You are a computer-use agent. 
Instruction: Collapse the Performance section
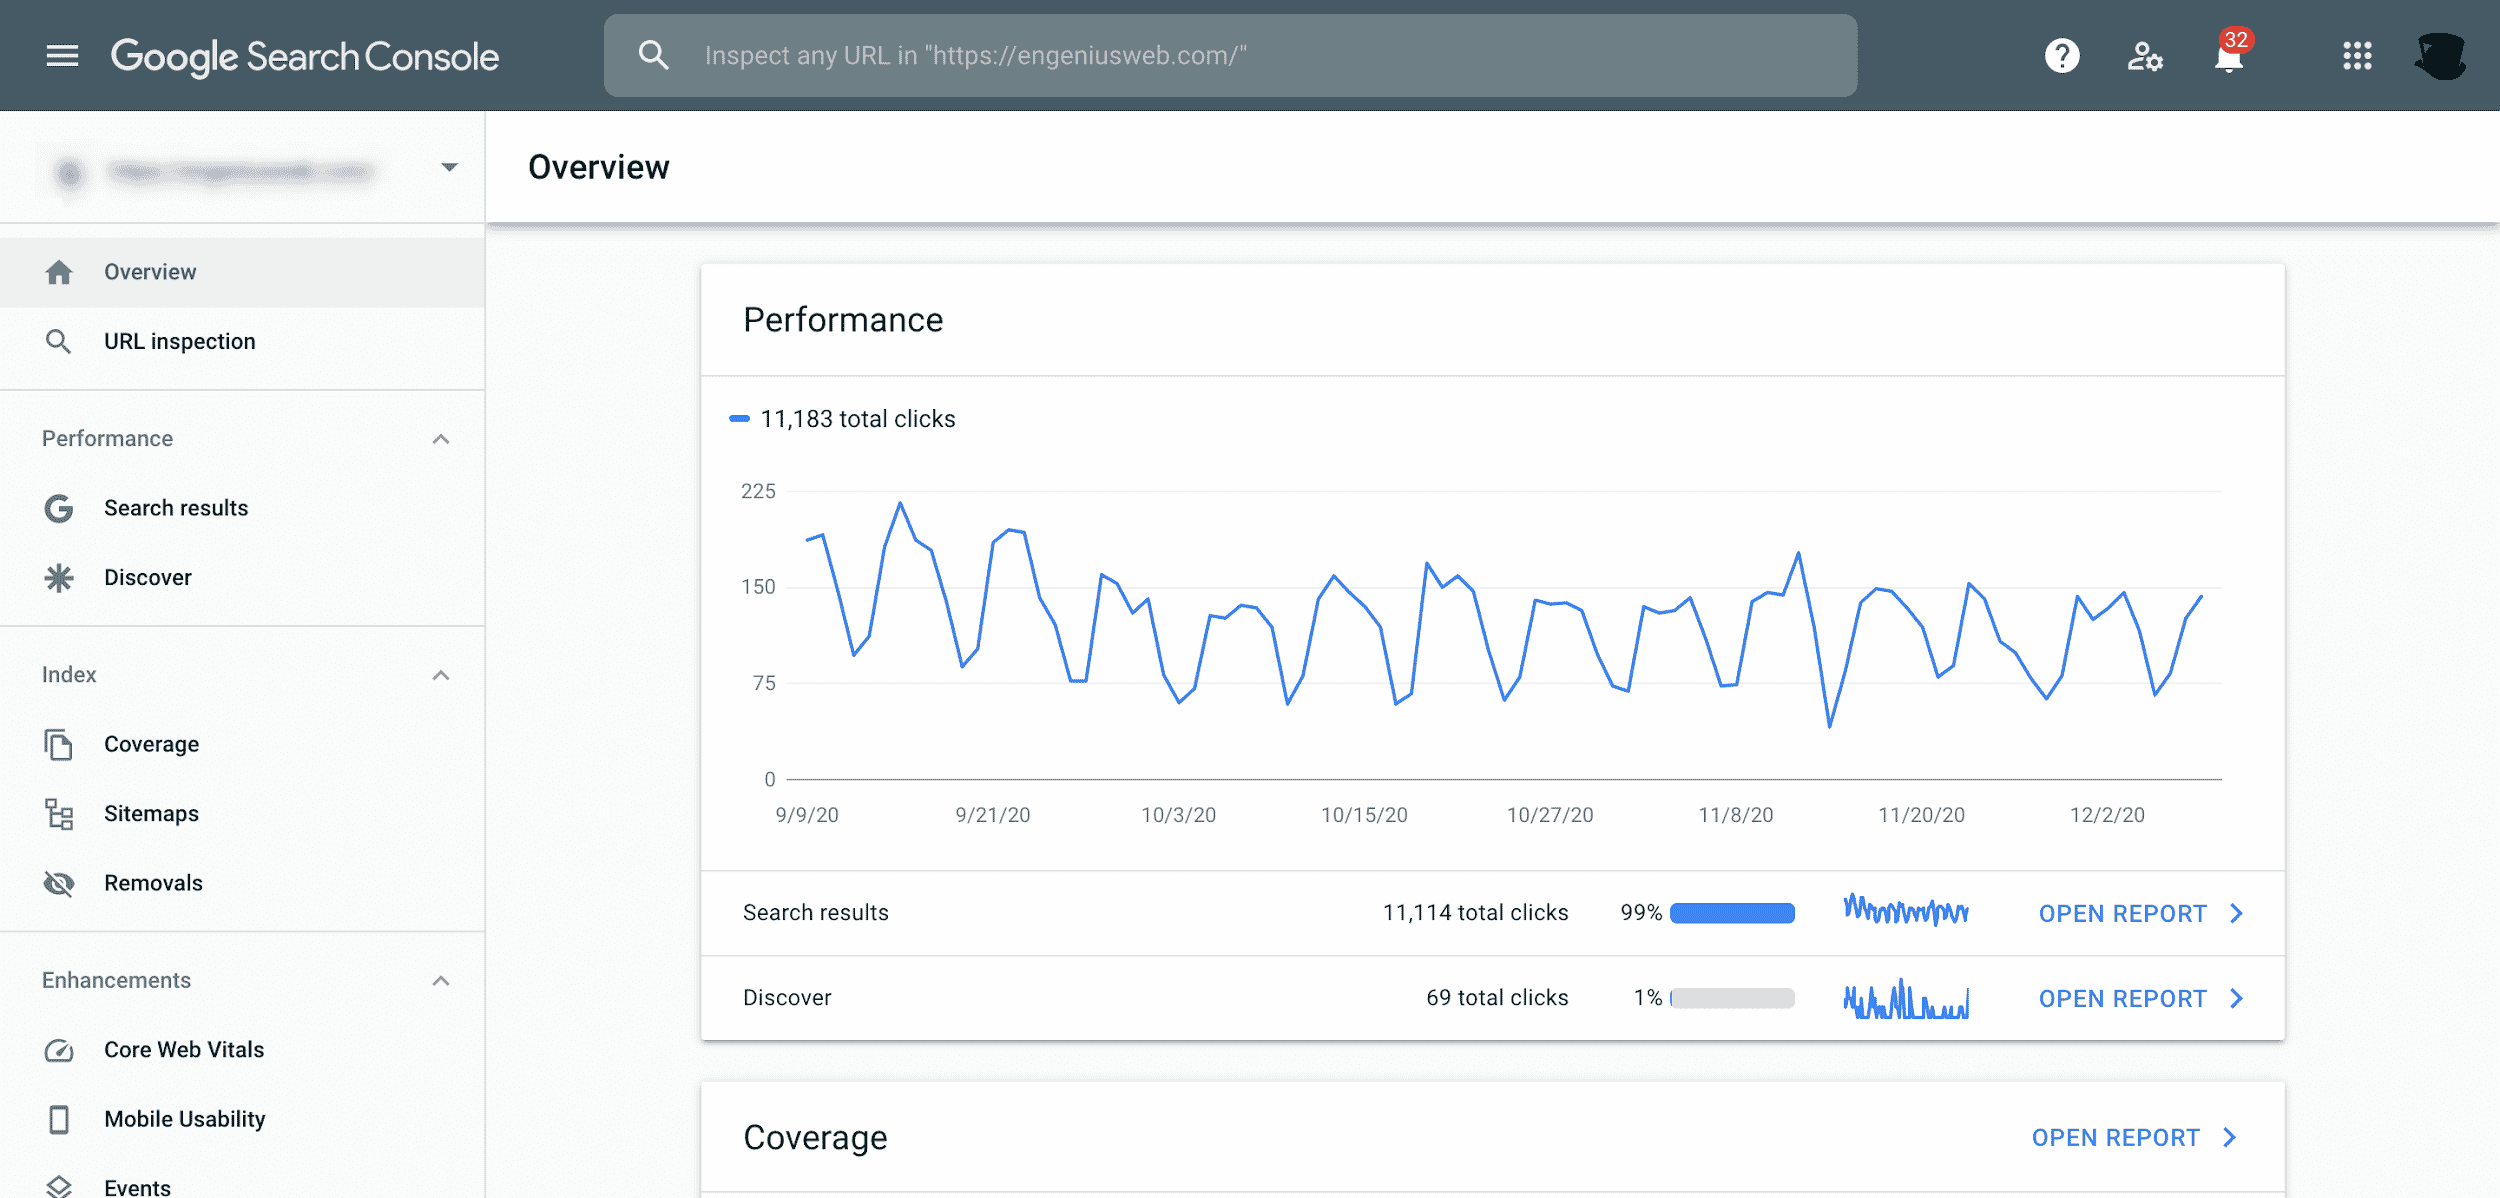click(441, 439)
